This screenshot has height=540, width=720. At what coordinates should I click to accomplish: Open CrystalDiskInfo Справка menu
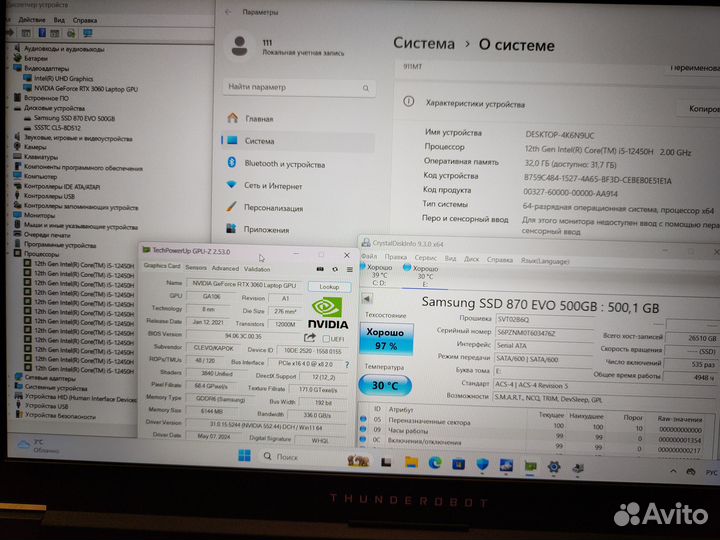500,260
